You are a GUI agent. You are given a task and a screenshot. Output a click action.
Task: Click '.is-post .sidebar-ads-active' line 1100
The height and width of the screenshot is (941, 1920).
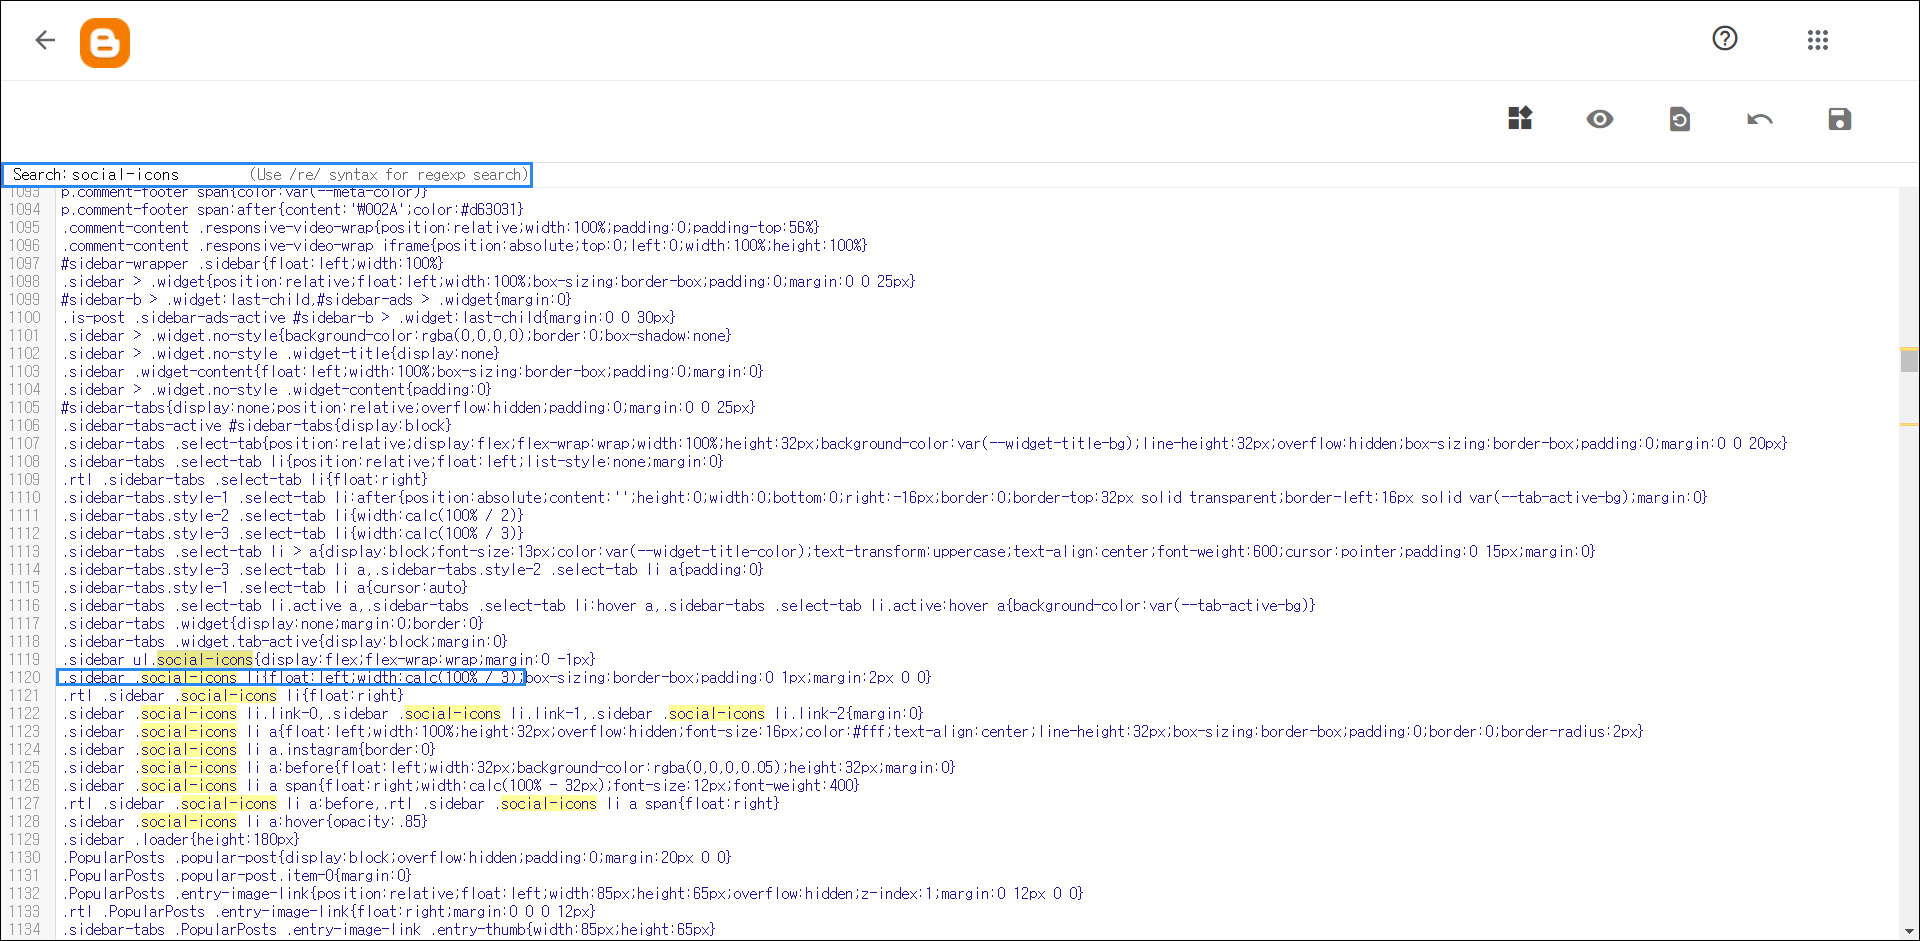pyautogui.click(x=368, y=317)
